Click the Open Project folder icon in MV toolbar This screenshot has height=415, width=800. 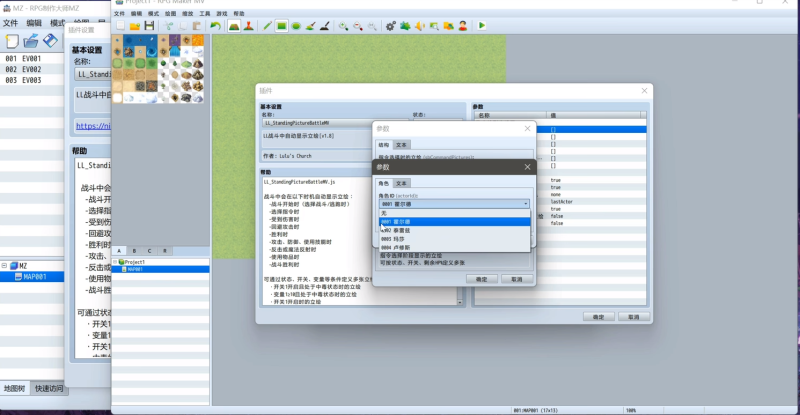pyautogui.click(x=135, y=26)
